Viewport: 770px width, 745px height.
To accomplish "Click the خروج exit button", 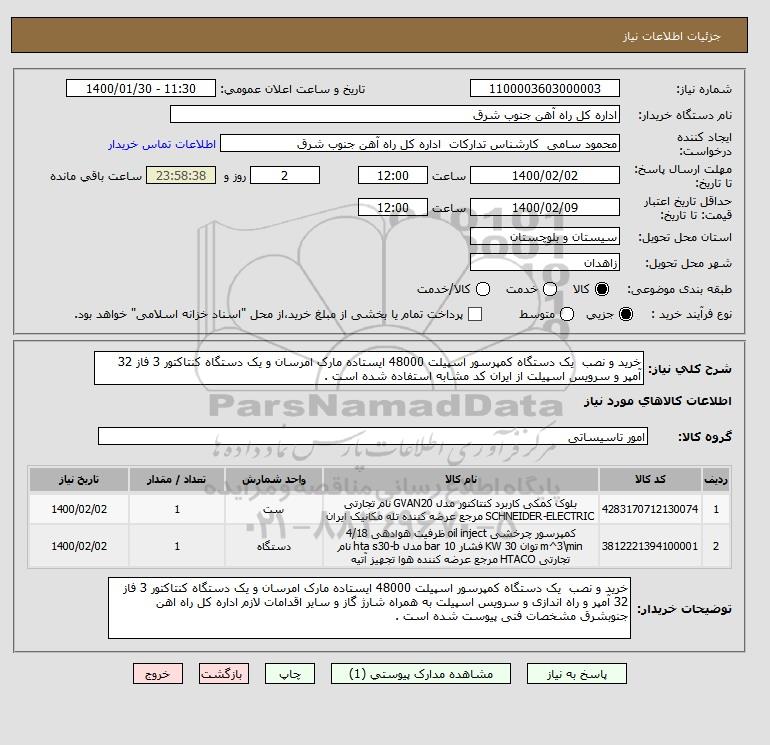I will click(158, 673).
